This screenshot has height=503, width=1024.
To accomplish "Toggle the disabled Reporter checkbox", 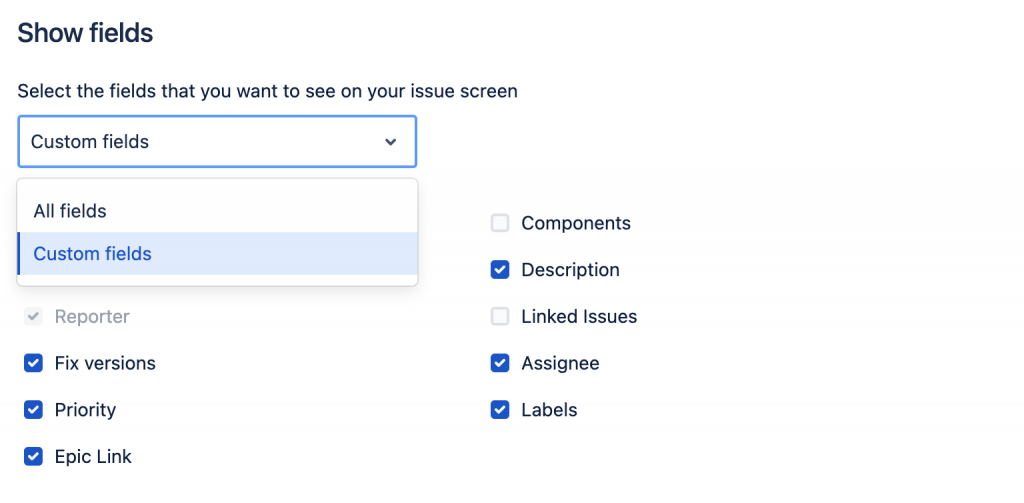I will click(34, 317).
